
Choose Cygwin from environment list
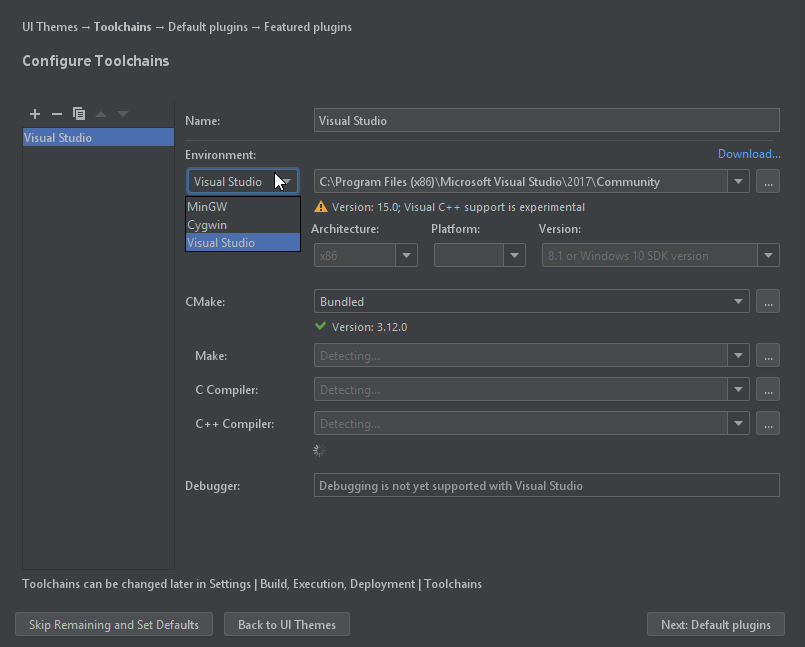(x=243, y=225)
